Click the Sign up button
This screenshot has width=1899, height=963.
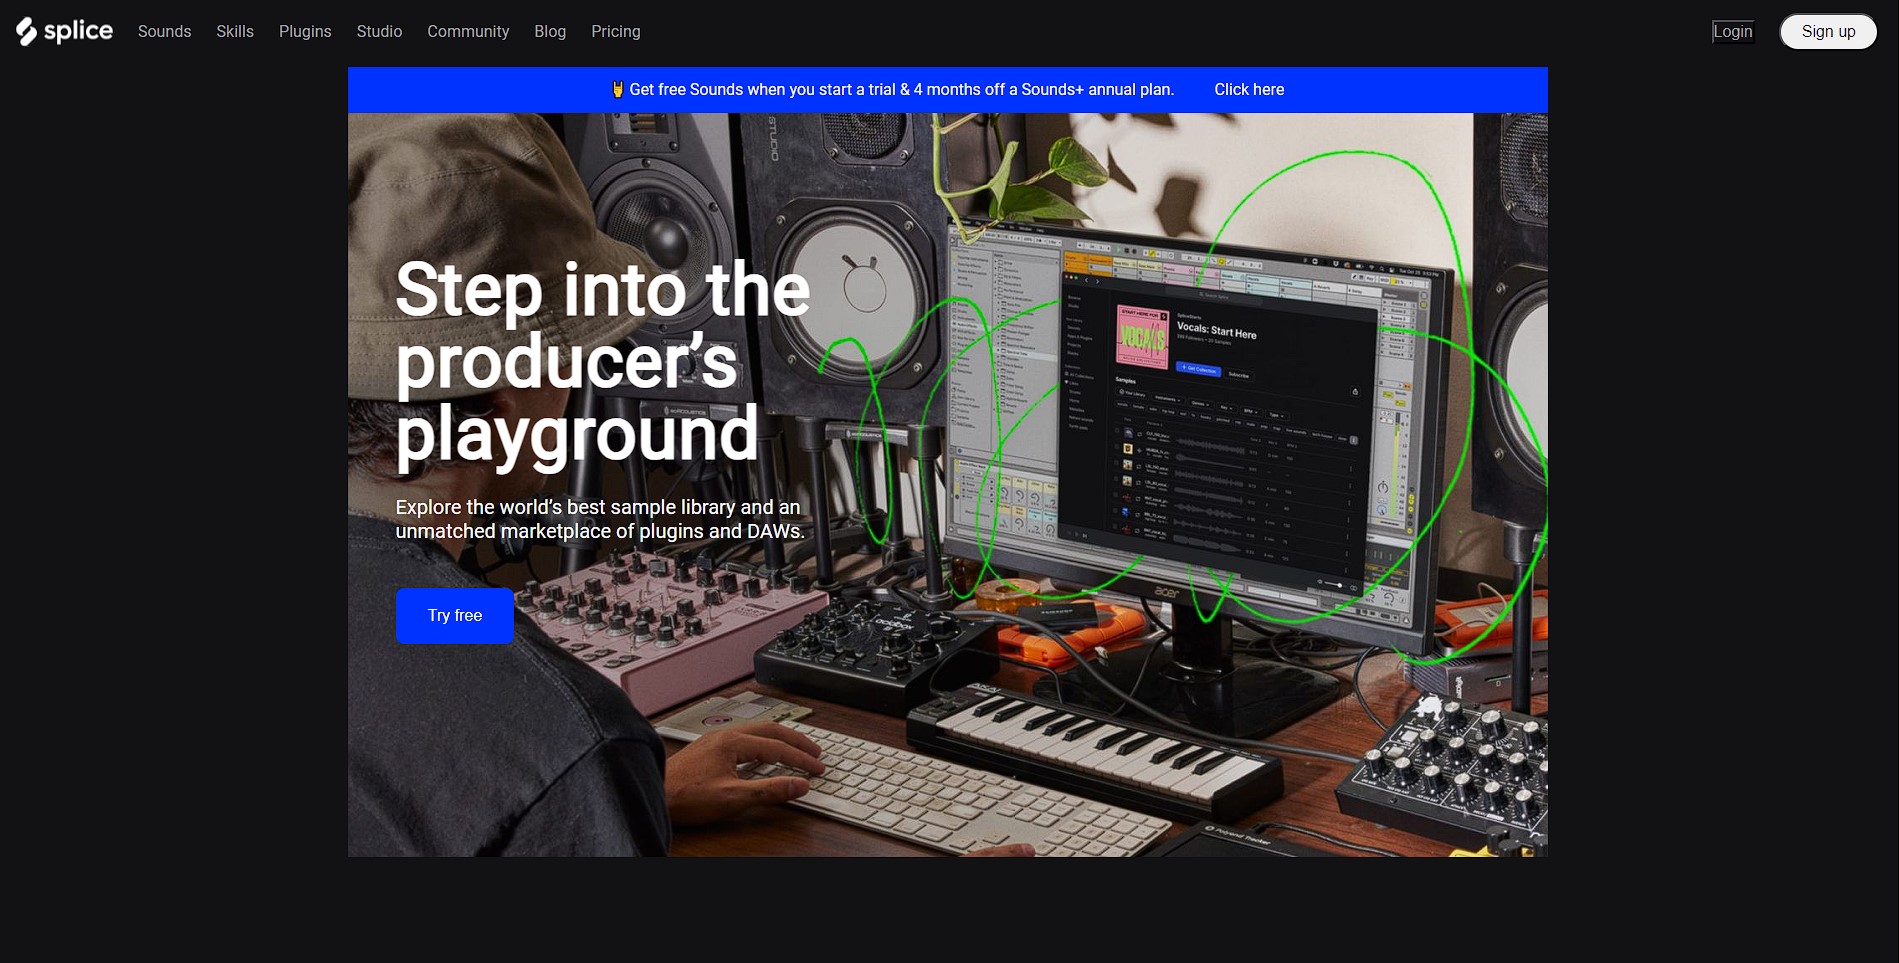(x=1828, y=31)
